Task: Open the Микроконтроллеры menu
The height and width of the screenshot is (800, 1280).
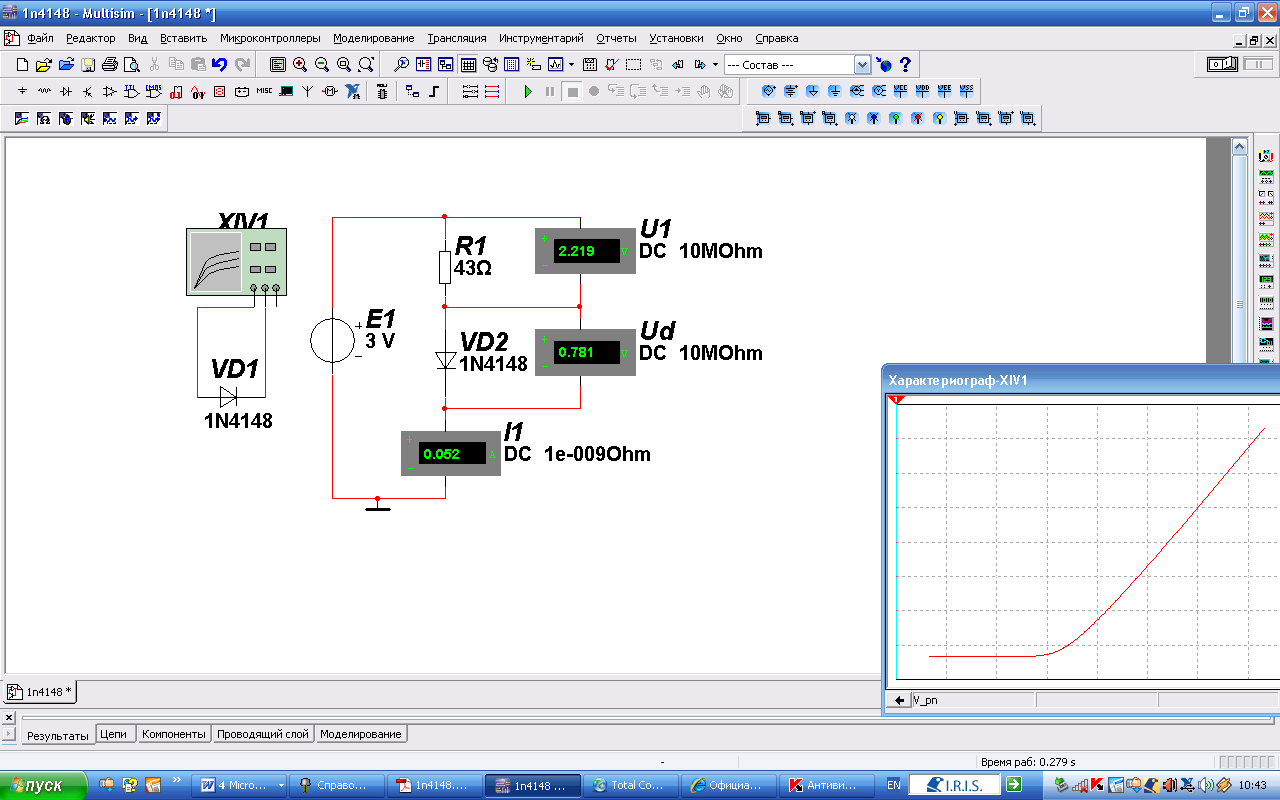Action: [x=270, y=38]
